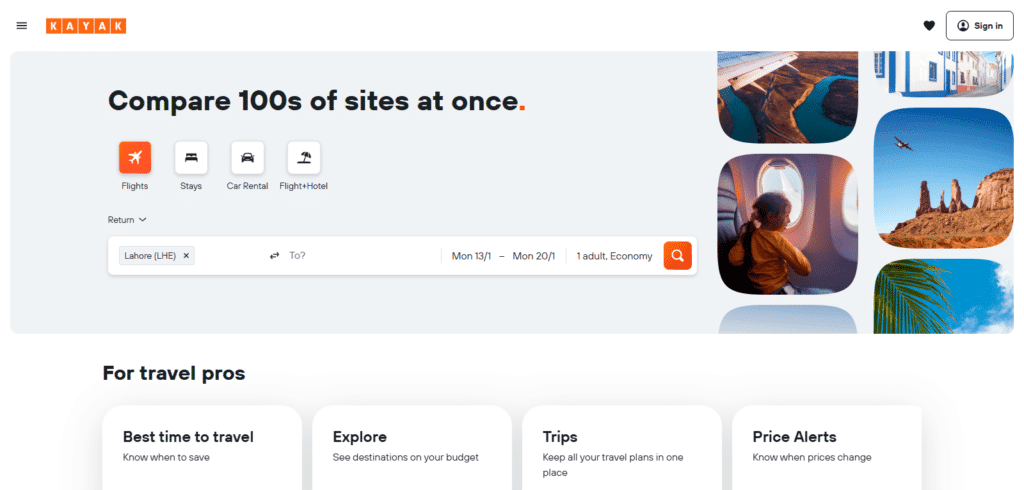Open departure date Mon 13/1
1024x490 pixels.
[x=471, y=256]
